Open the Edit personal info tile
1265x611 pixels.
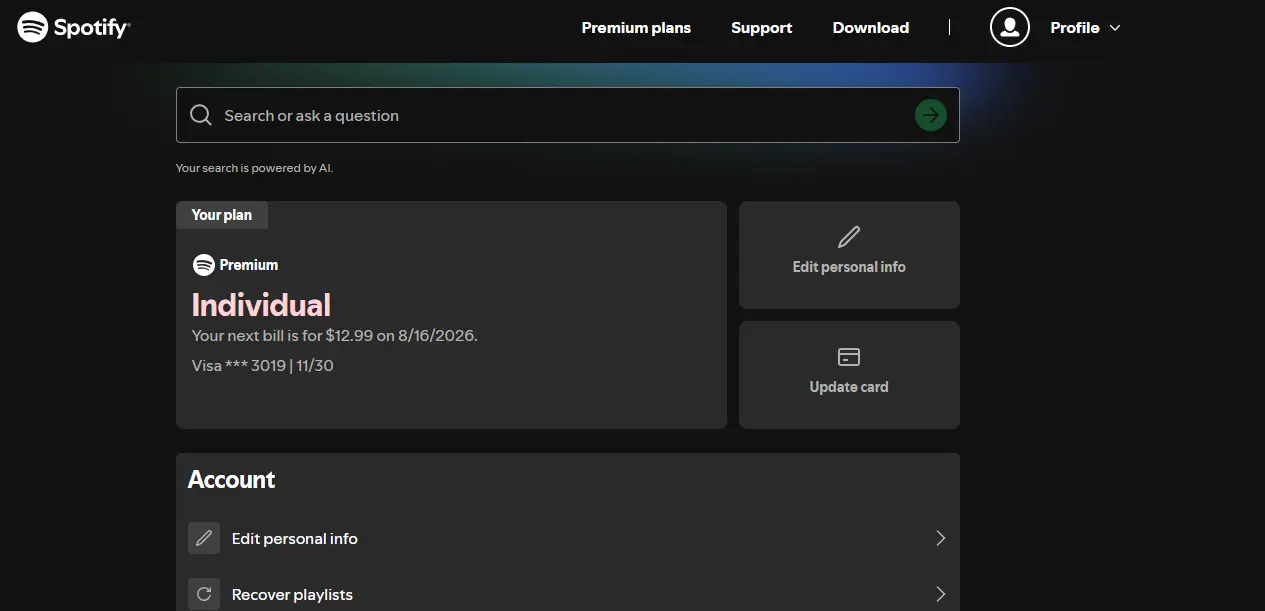pyautogui.click(x=849, y=255)
